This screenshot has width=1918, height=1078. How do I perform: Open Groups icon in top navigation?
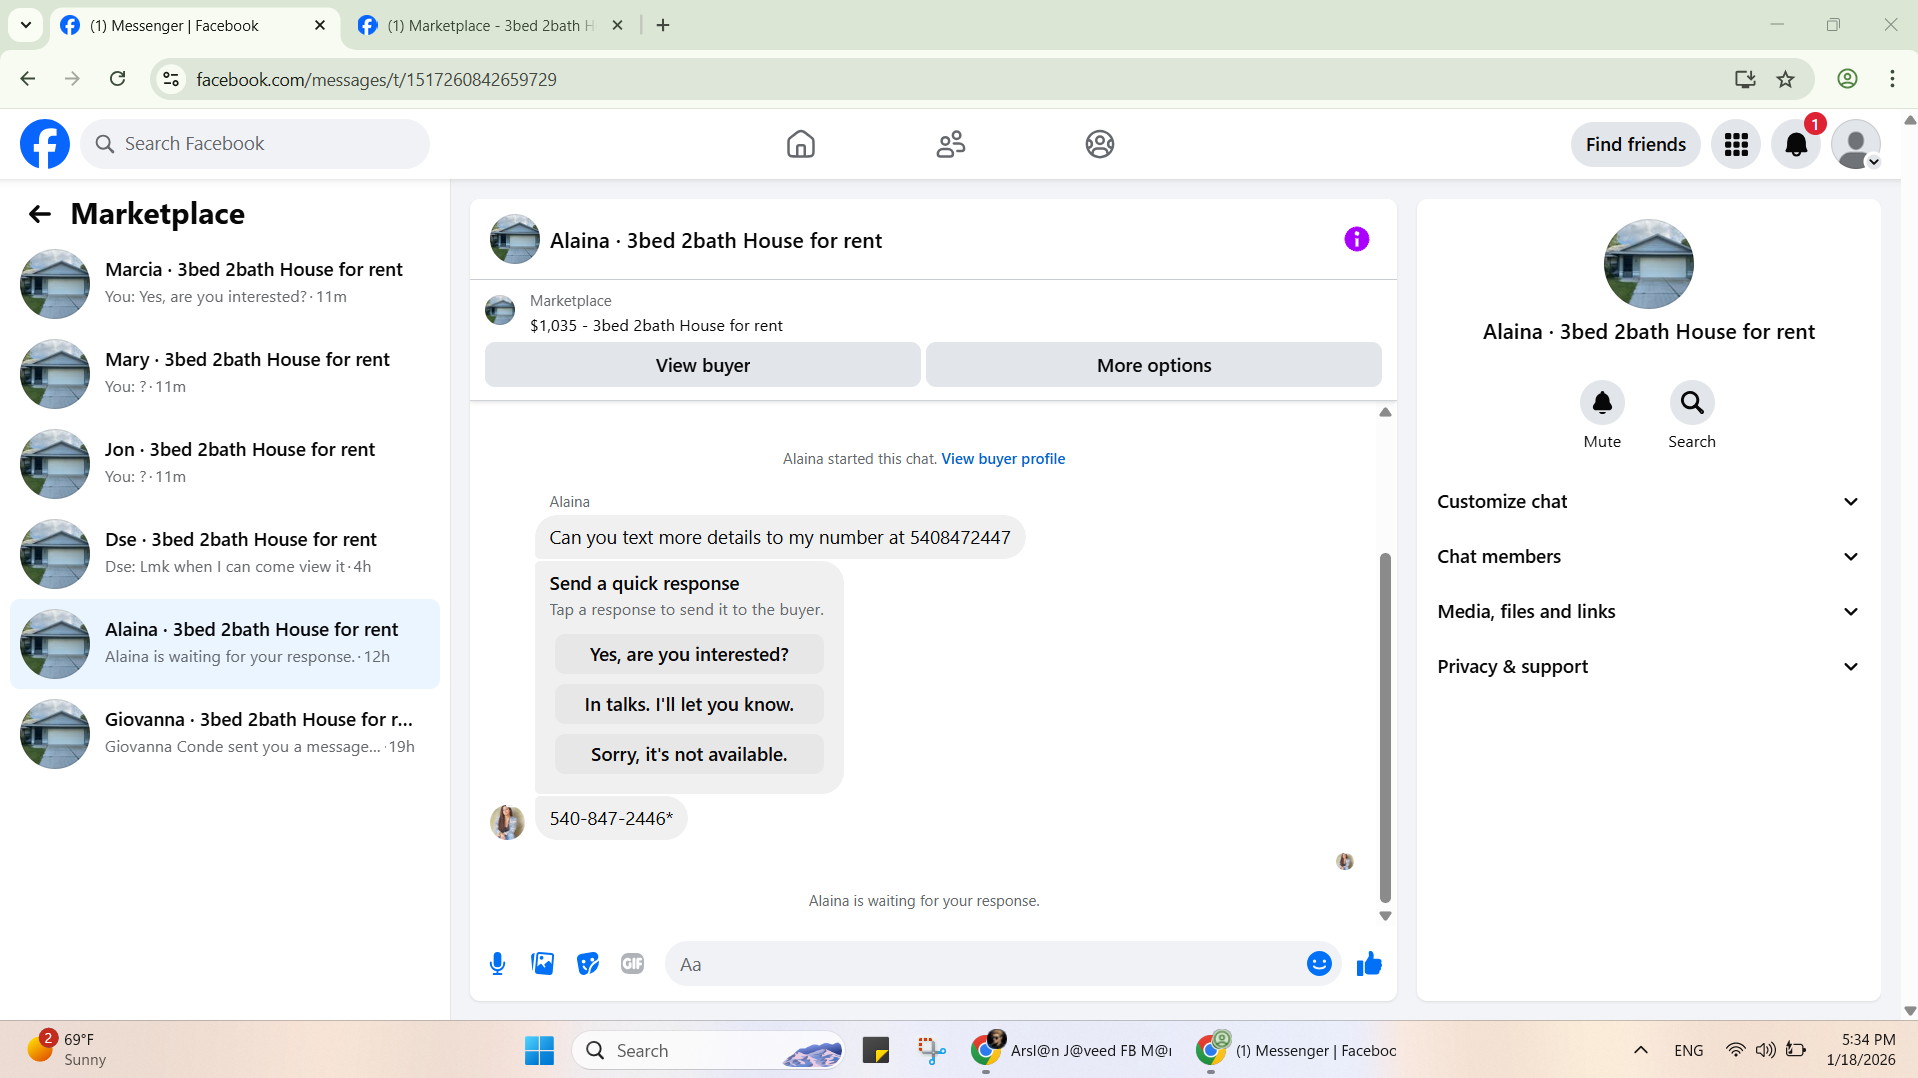pos(1099,144)
